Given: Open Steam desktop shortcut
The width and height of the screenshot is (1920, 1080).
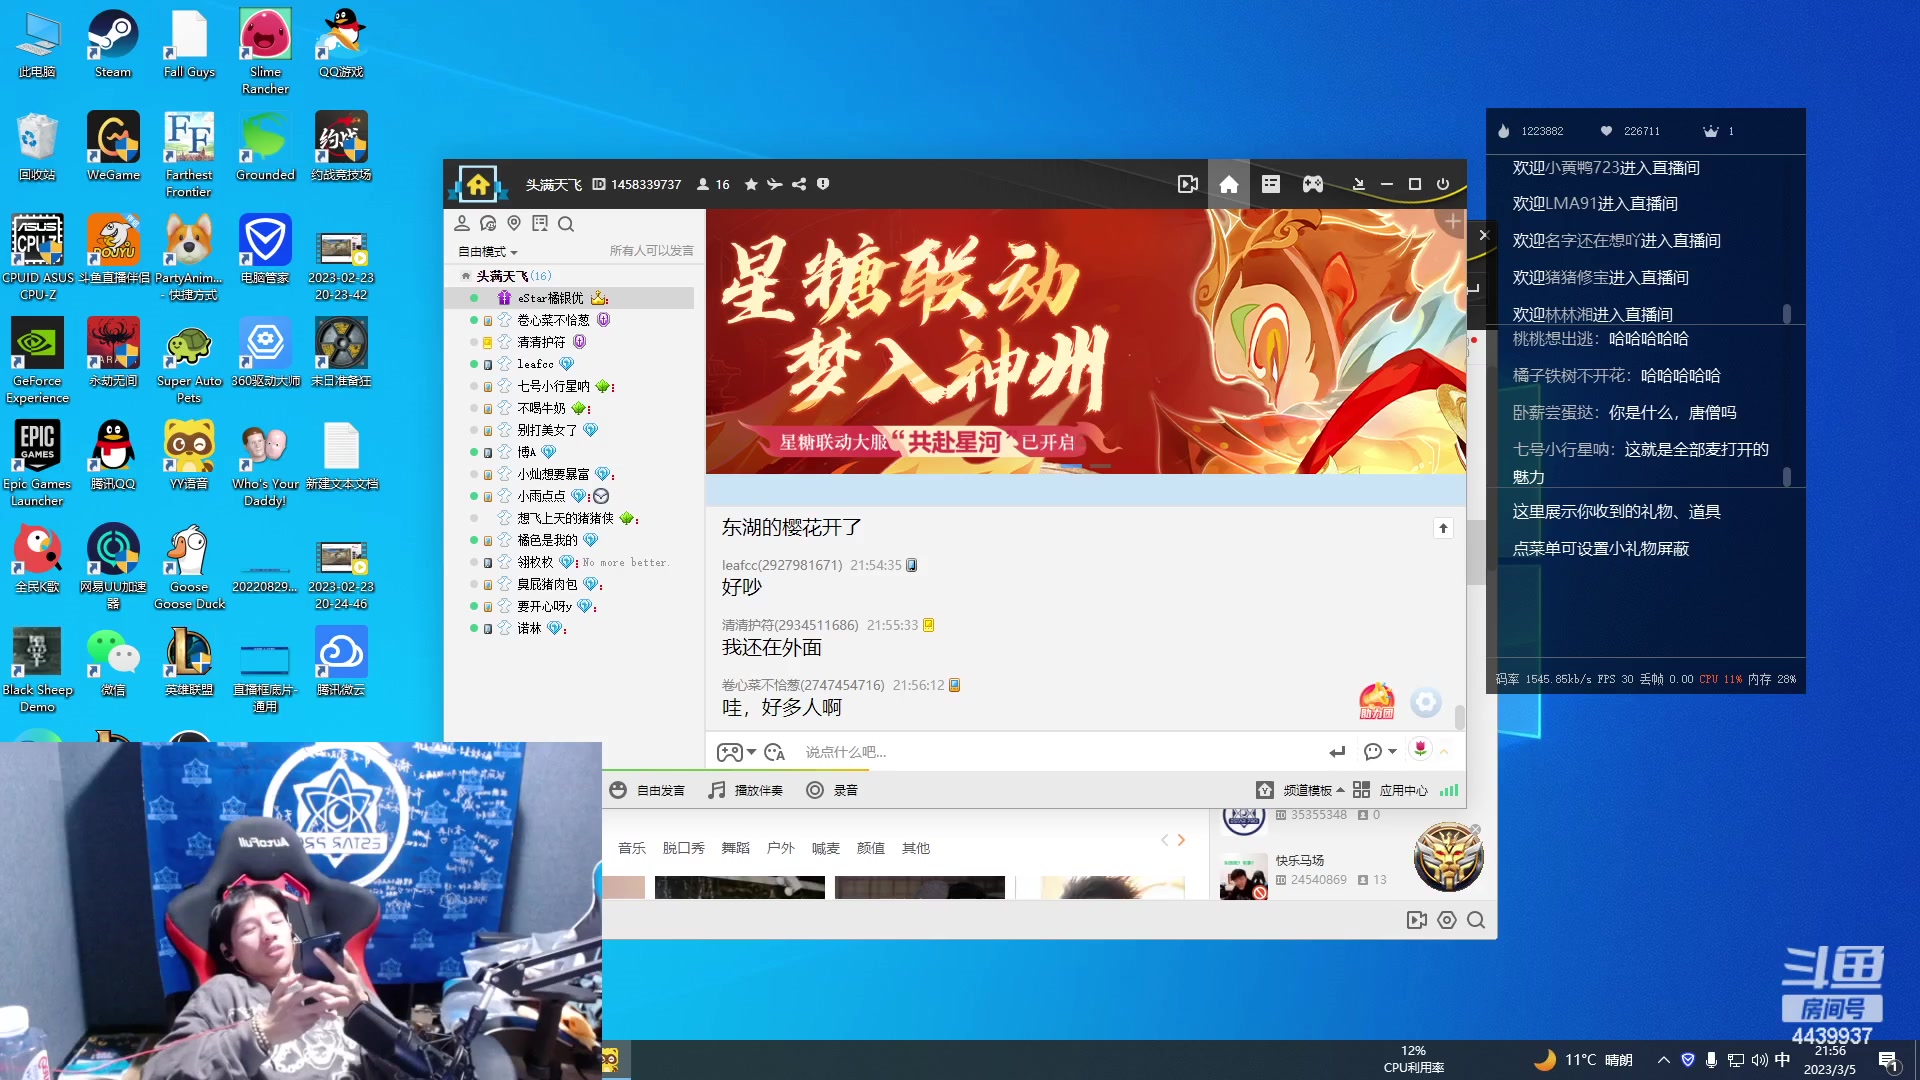Looking at the screenshot, I should tap(113, 44).
